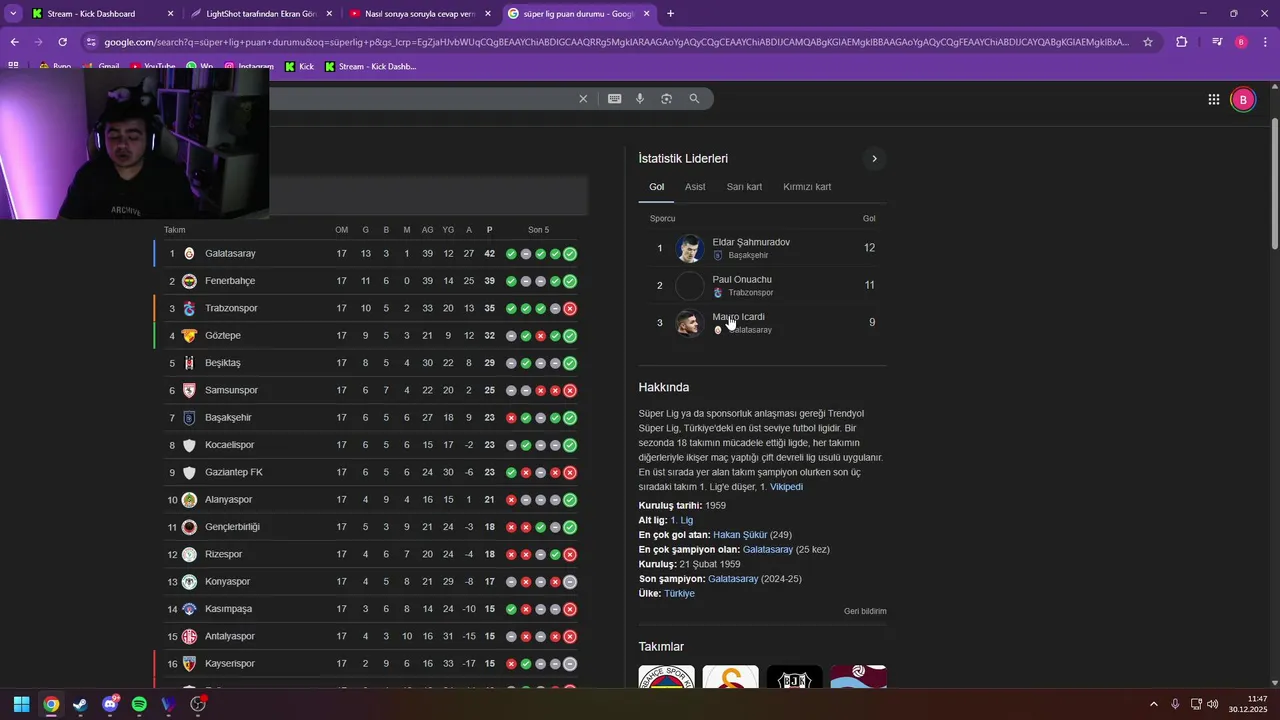Clear the search box text
The height and width of the screenshot is (720, 1280).
coord(583,99)
